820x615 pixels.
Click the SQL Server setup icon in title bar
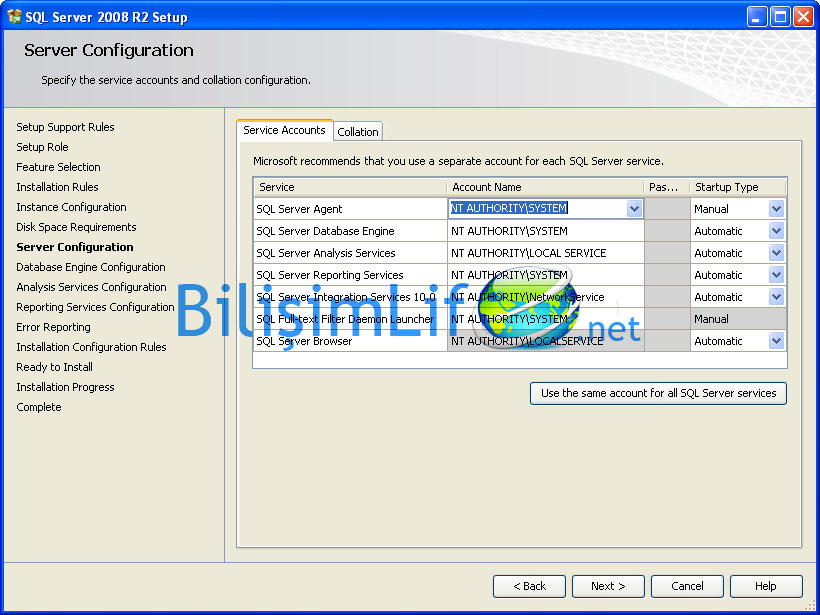tap(14, 17)
